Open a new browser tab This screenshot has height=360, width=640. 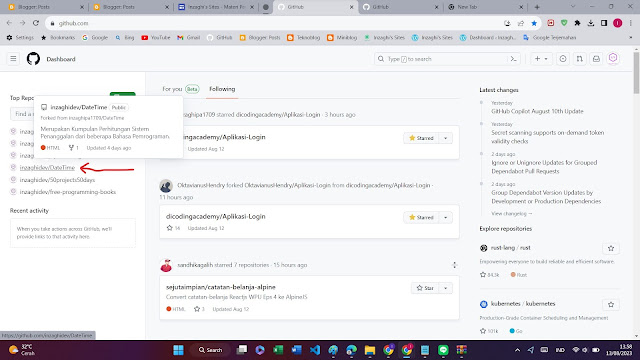(537, 7)
